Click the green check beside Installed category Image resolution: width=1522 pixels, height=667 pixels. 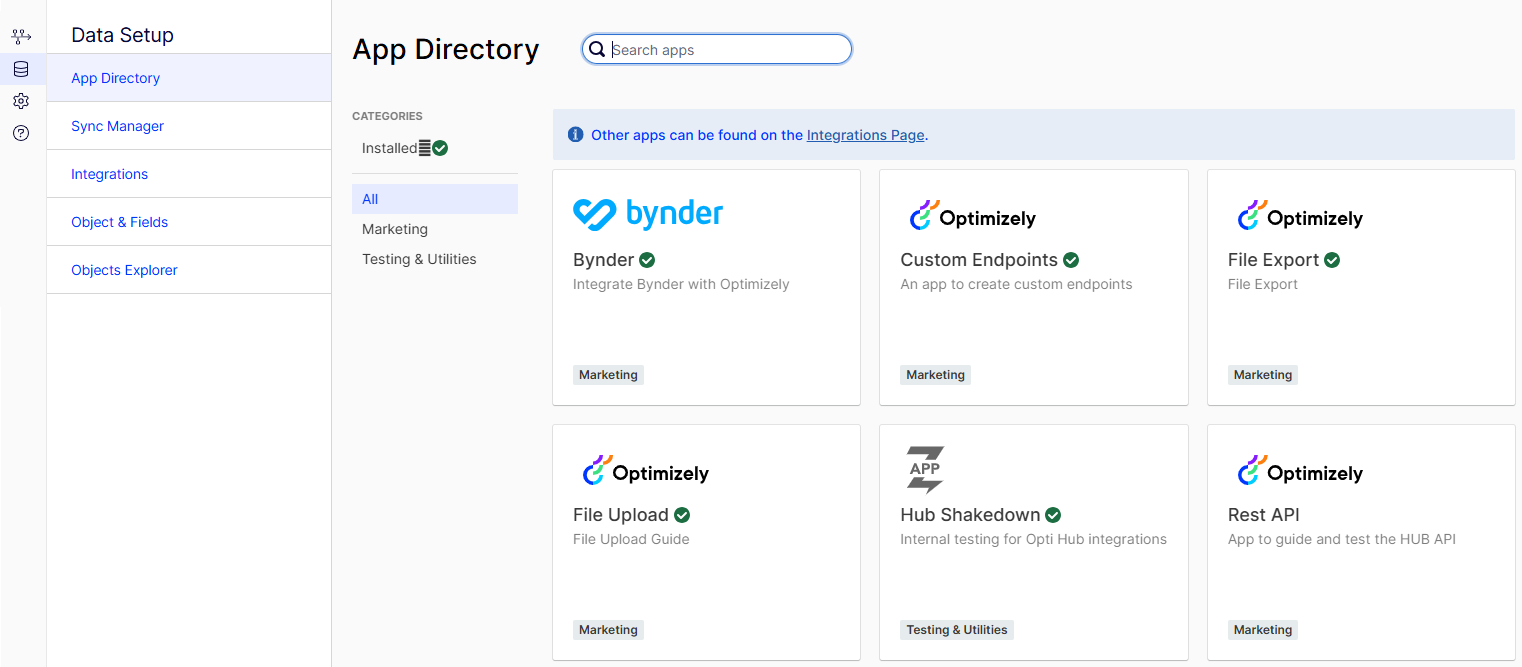point(440,148)
